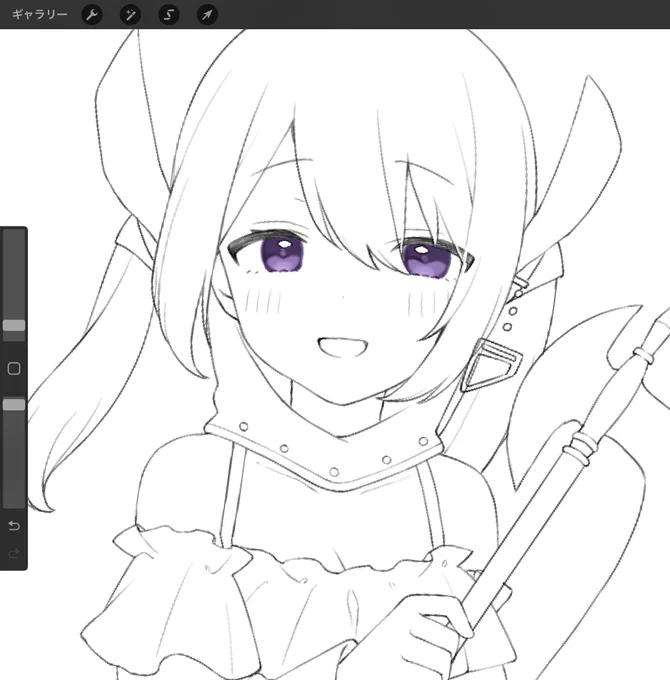670x680 pixels.
Task: Undo the last stroke with the undo arrow
Action: (x=14, y=526)
